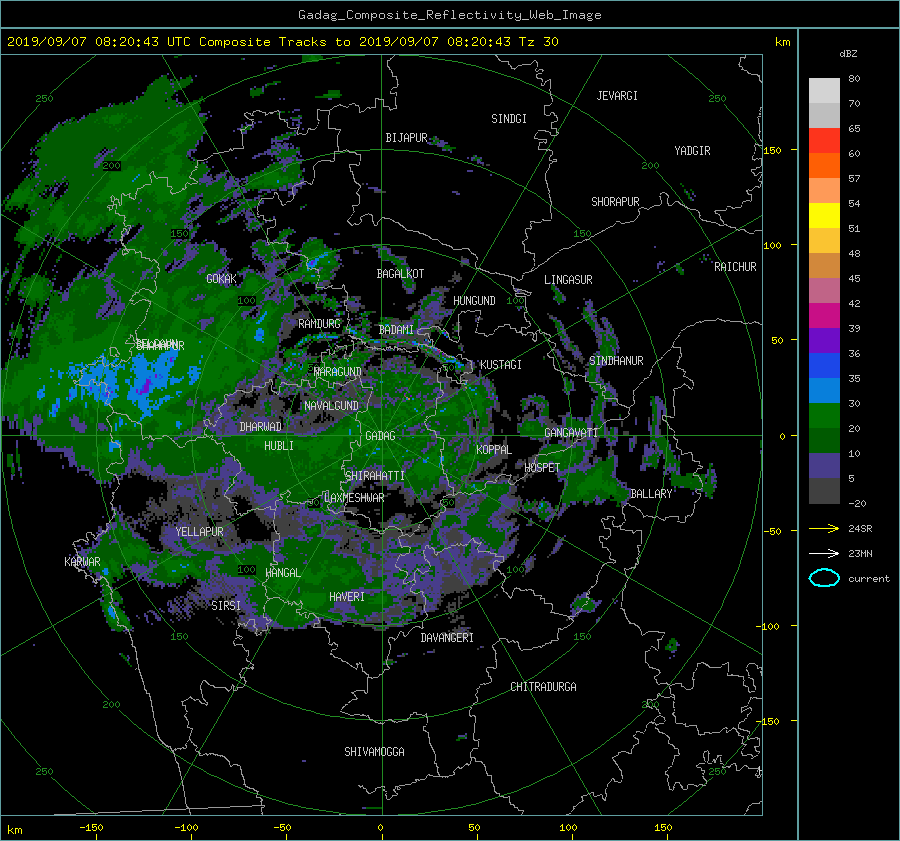Click the 'KOPPAL' city label

click(494, 450)
